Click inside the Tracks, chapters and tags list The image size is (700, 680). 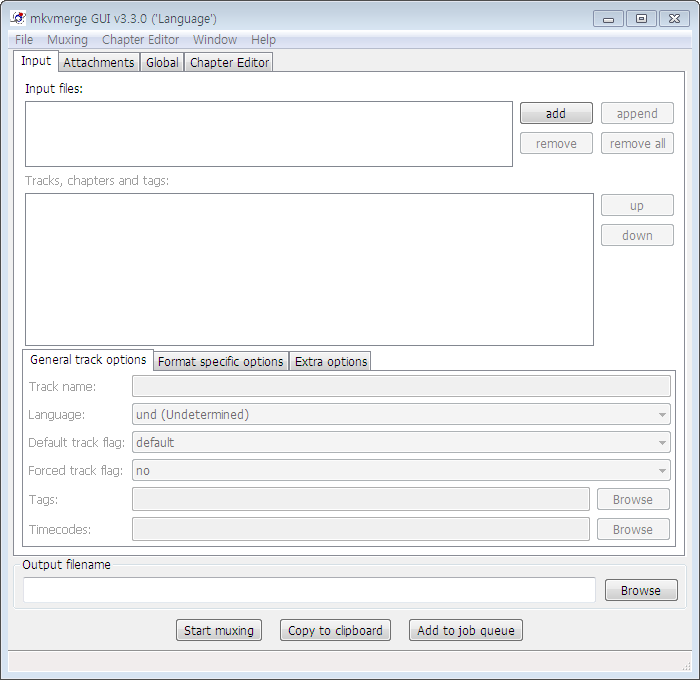[309, 269]
